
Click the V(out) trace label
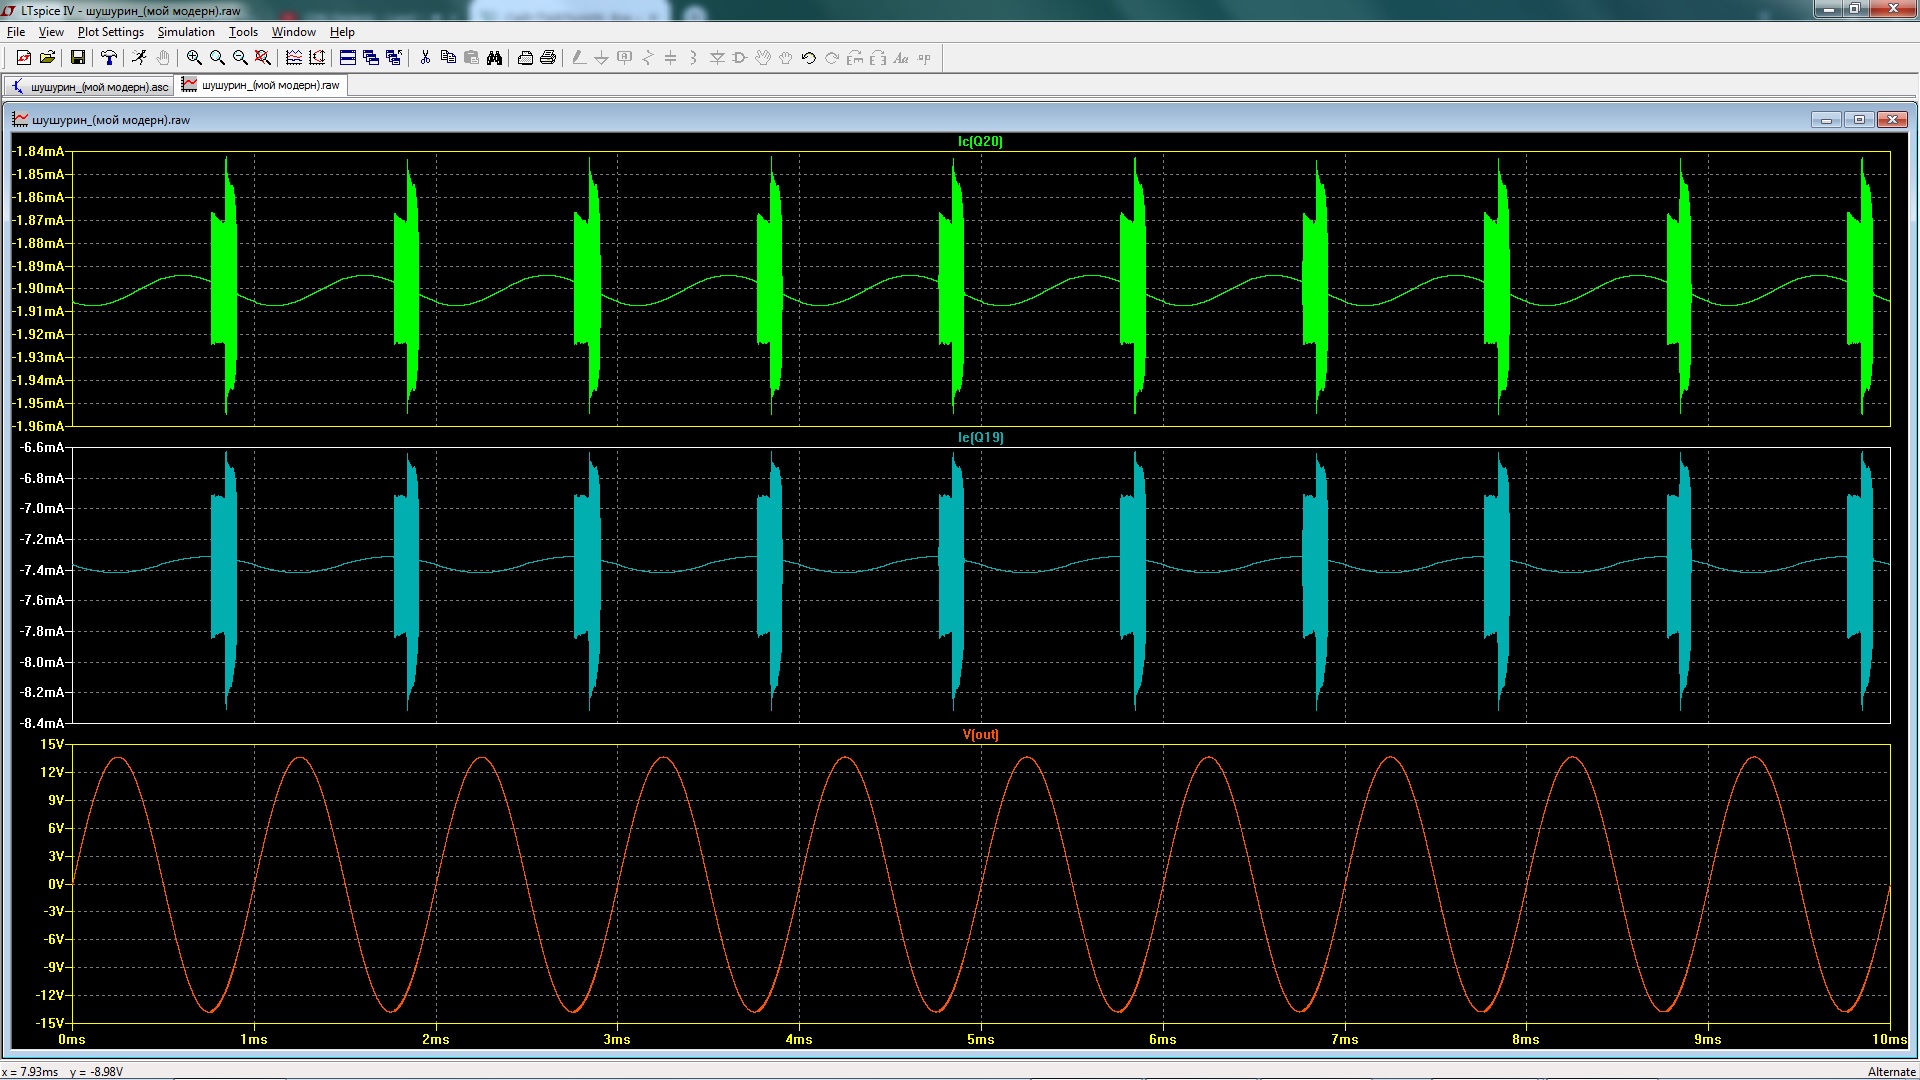[980, 735]
